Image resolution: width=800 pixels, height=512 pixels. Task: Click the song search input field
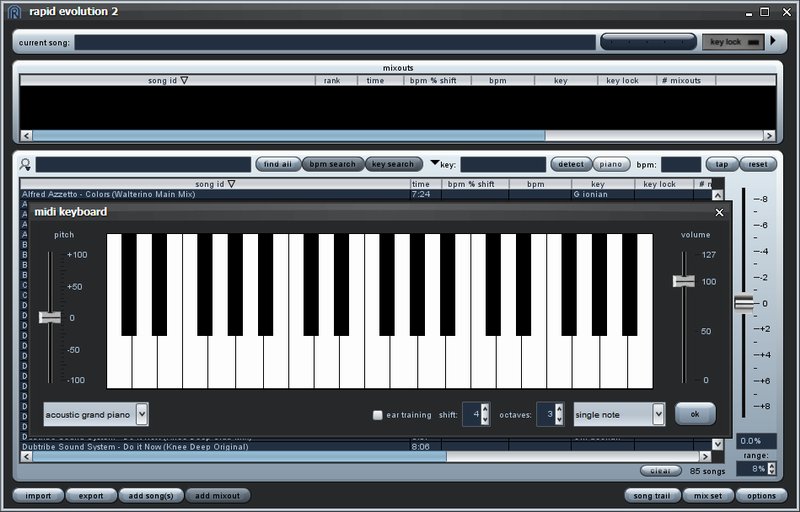[x=143, y=164]
